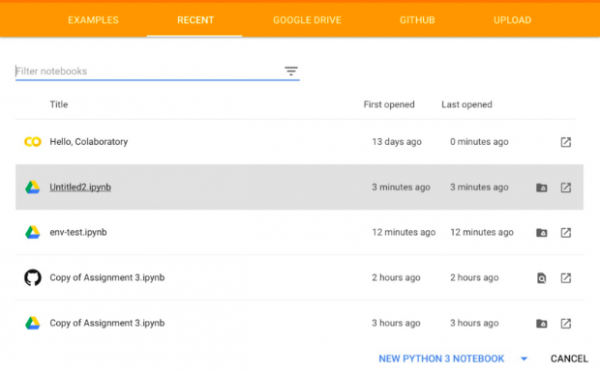This screenshot has width=600, height=373.
Task: Click the last-opened '2 hours ago' cell
Action: pos(474,277)
